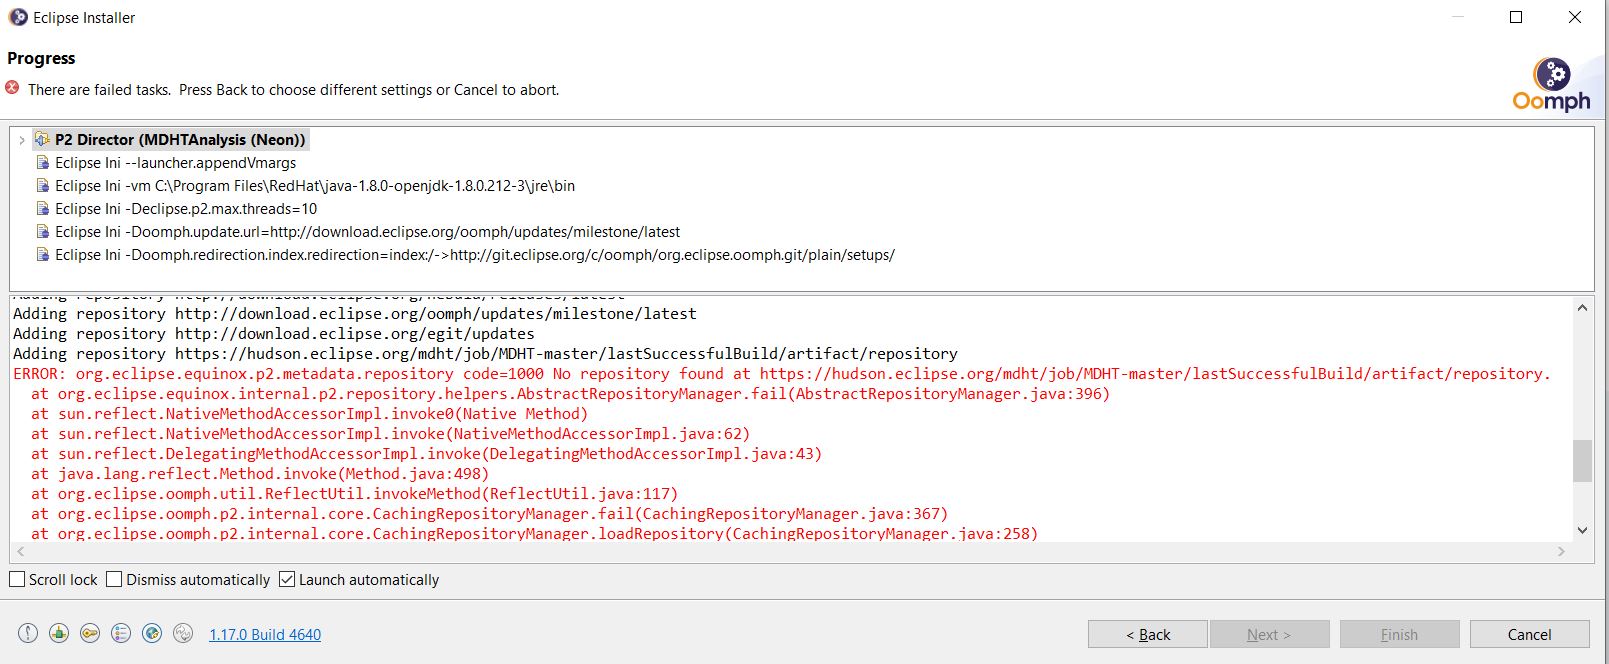Screen dimensions: 1609x664
Task: Enable the Scroll lock checkbox
Action: coord(17,579)
